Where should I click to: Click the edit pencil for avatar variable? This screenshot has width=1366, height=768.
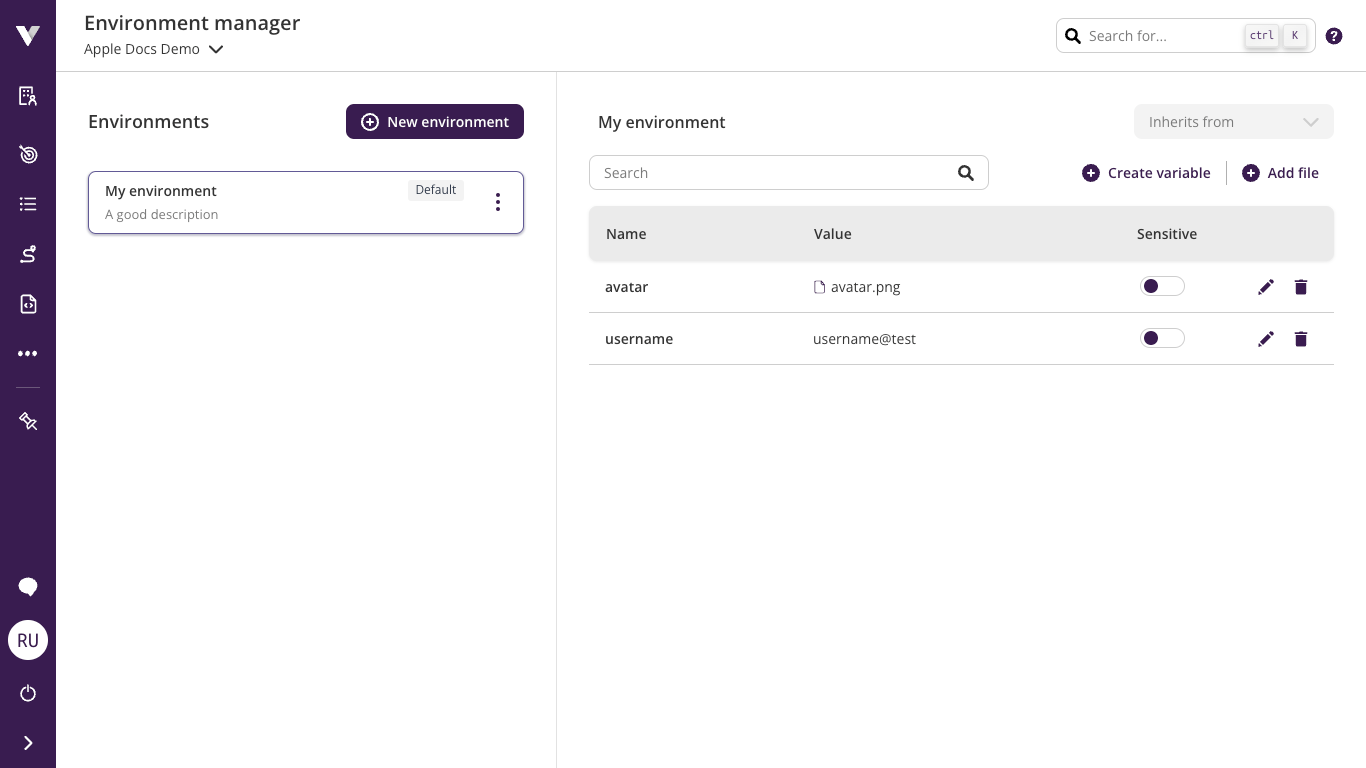coord(1266,287)
